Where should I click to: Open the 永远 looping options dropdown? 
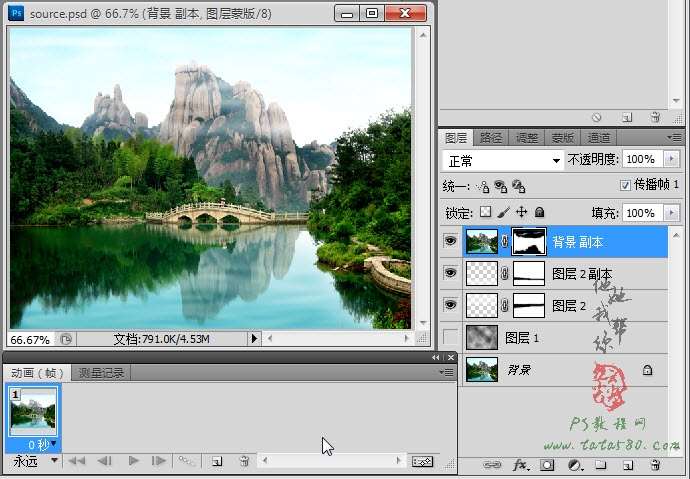[x=55, y=461]
